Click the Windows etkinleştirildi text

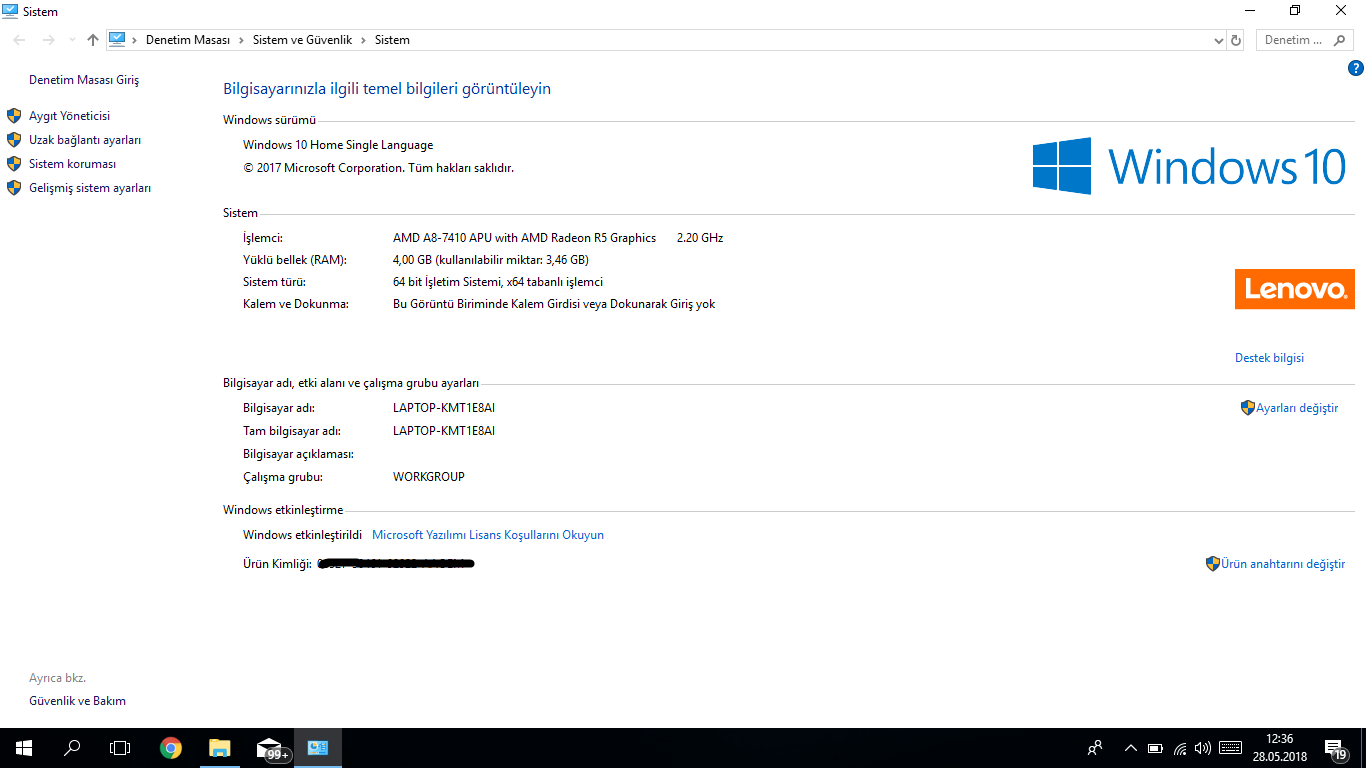coord(302,535)
